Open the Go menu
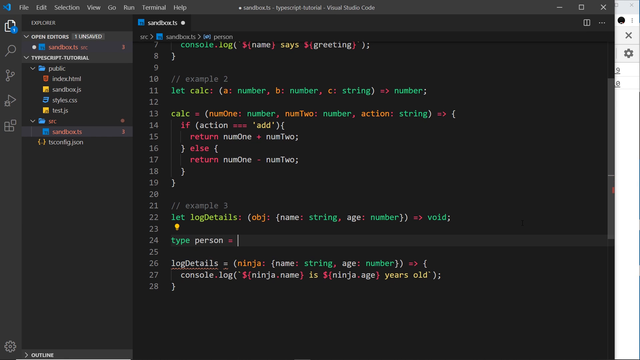This screenshot has width=640, height=360. [x=111, y=7]
